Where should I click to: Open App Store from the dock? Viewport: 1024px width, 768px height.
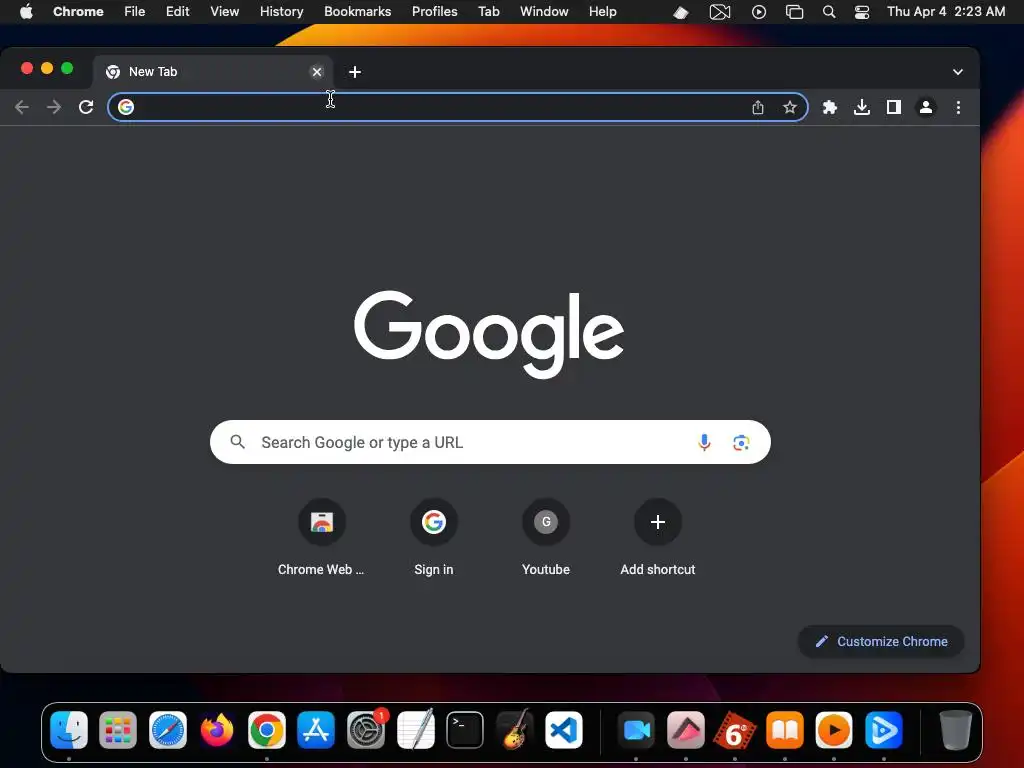click(x=316, y=730)
